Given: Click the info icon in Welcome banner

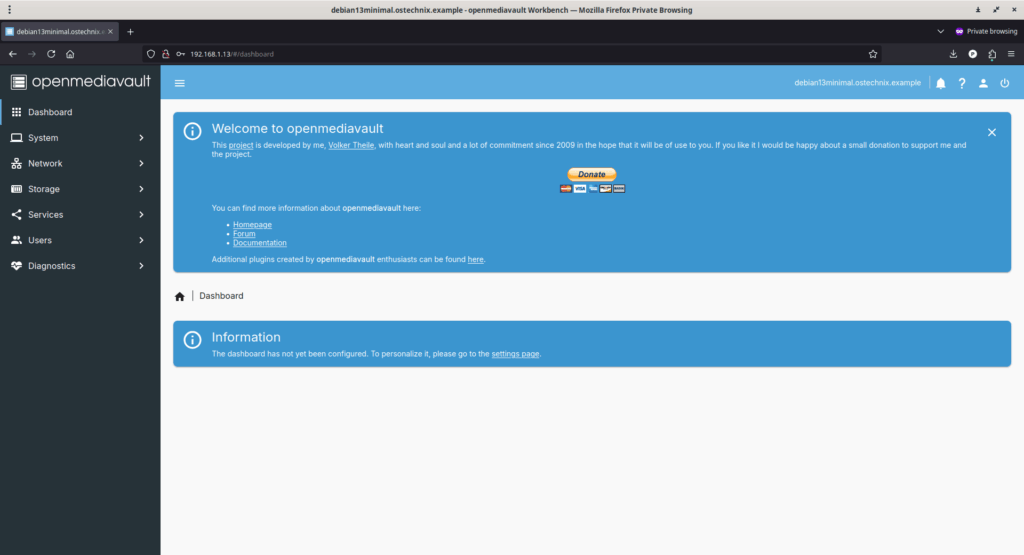Looking at the screenshot, I should 193,131.
